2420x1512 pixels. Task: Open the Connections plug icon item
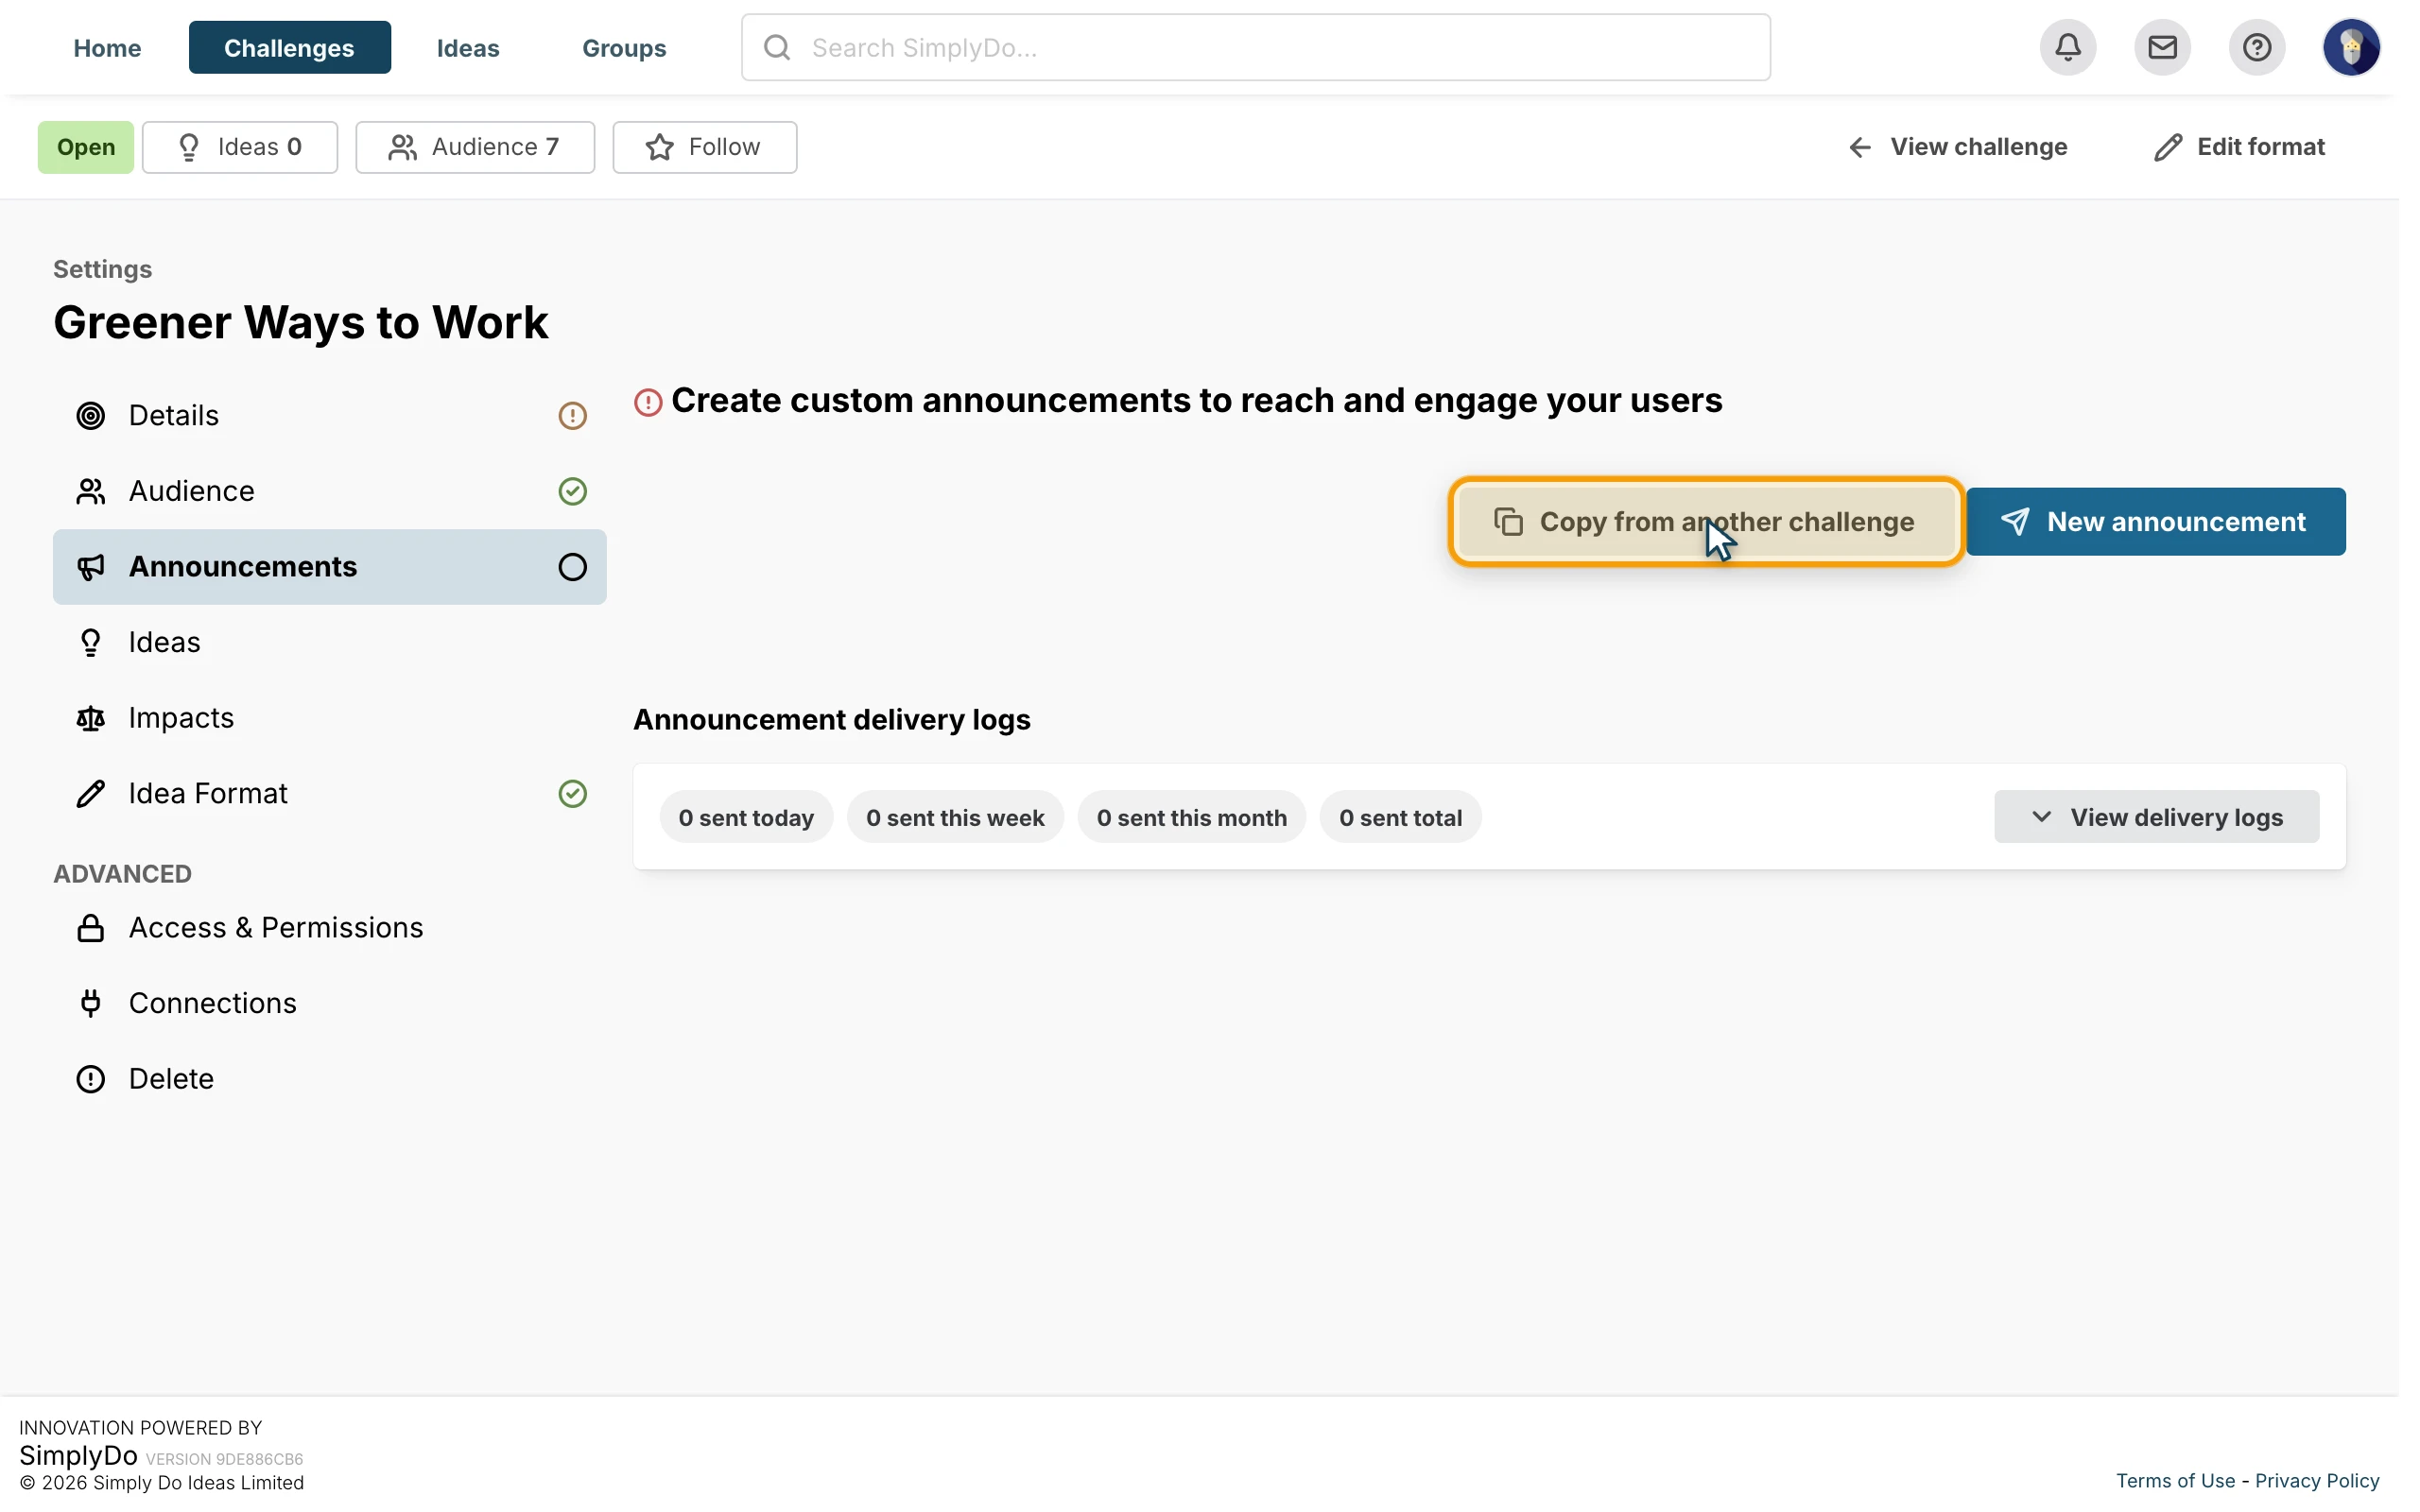[329, 1003]
